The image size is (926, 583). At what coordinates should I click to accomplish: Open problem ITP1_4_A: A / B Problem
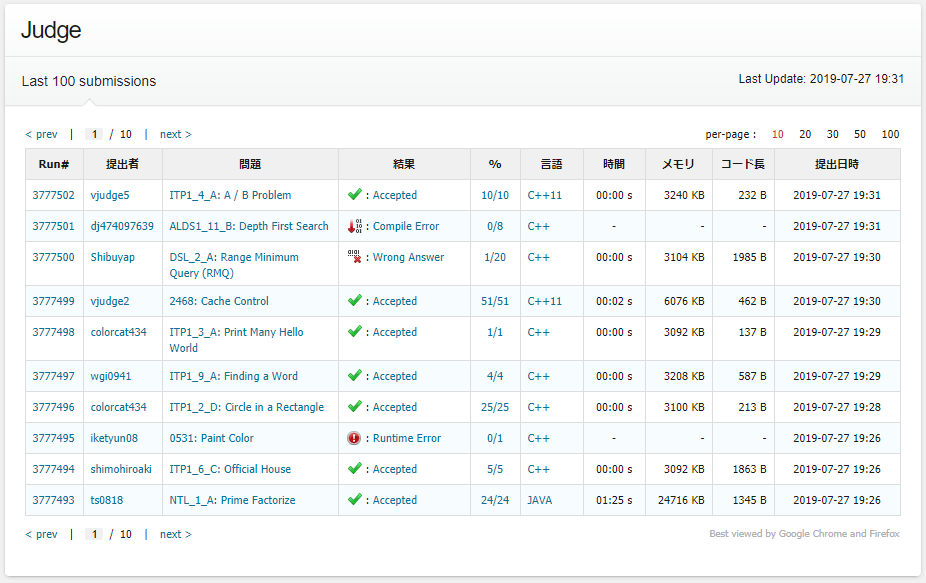(x=230, y=195)
